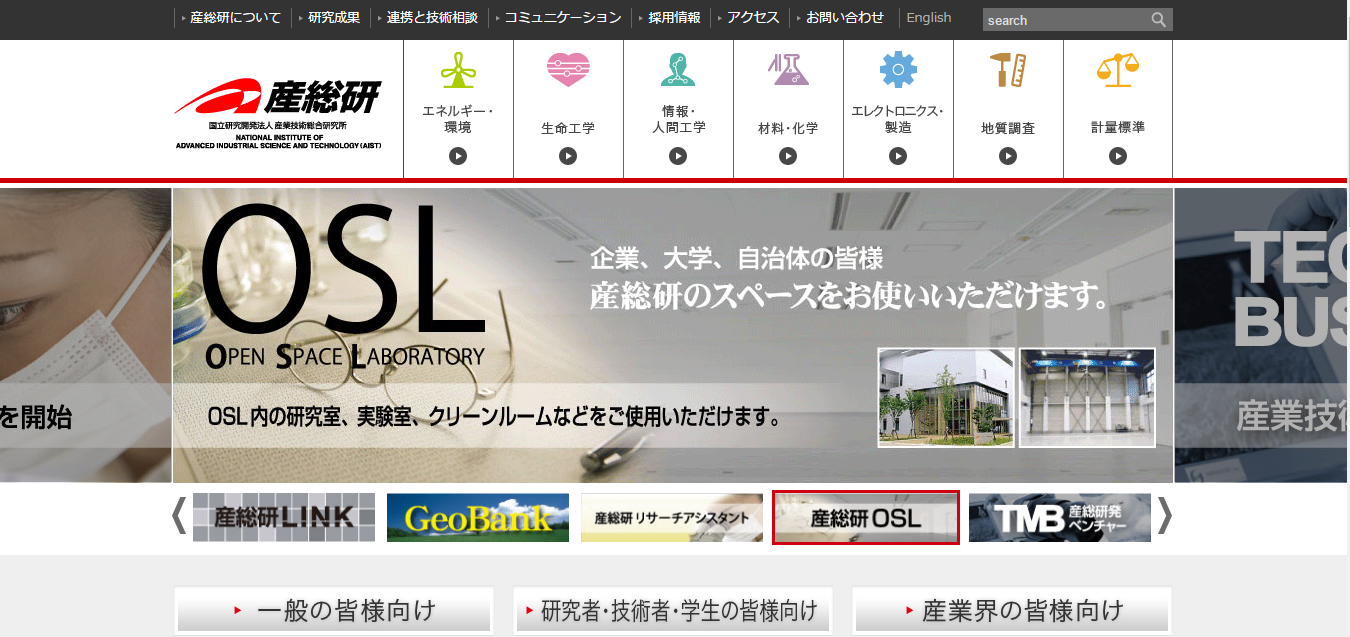Click the OSL内の研究室 description text
Image resolution: width=1350 pixels, height=637 pixels.
496,416
